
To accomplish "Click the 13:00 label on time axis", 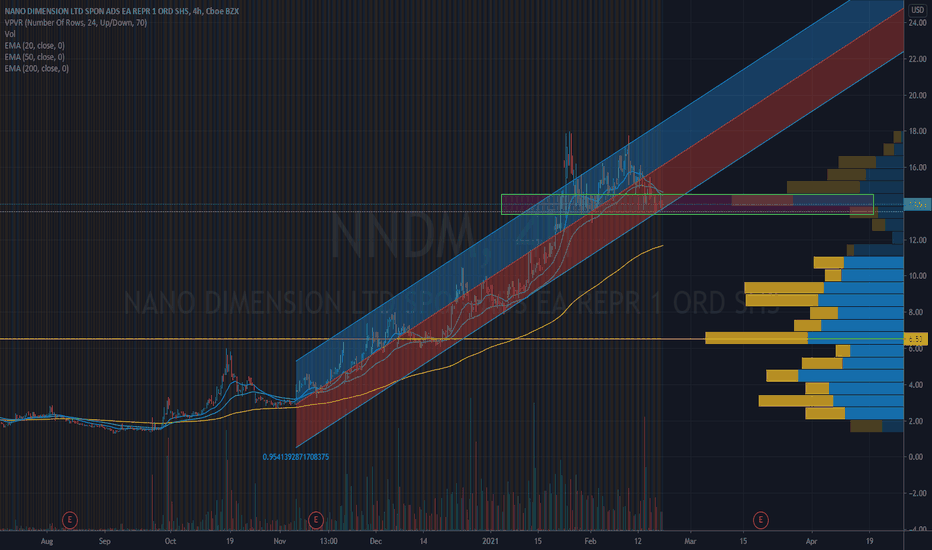I will 329,541.
